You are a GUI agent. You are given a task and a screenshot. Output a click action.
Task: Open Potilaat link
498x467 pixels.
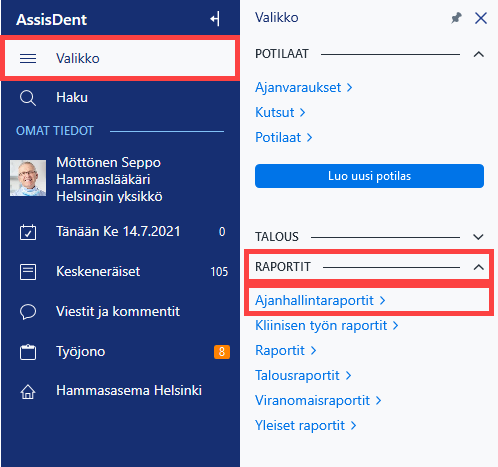click(x=284, y=137)
